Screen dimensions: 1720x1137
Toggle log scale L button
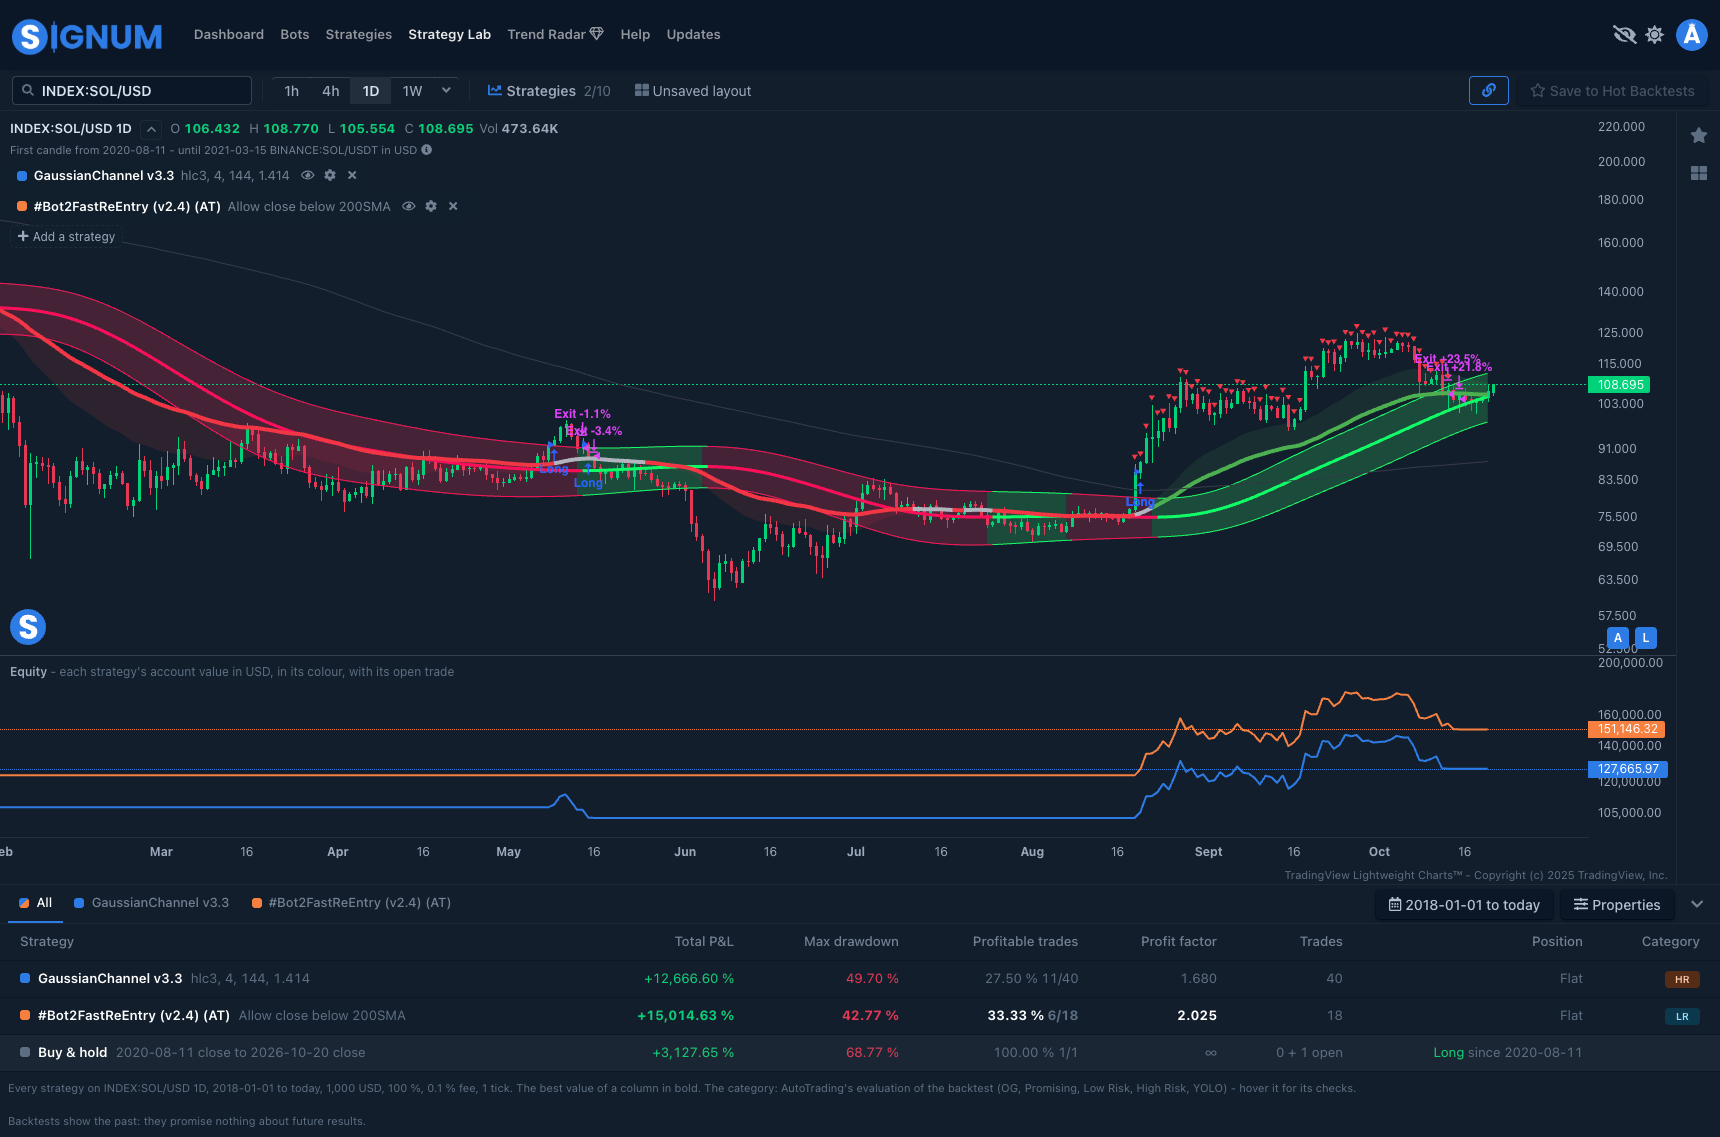(x=1646, y=637)
